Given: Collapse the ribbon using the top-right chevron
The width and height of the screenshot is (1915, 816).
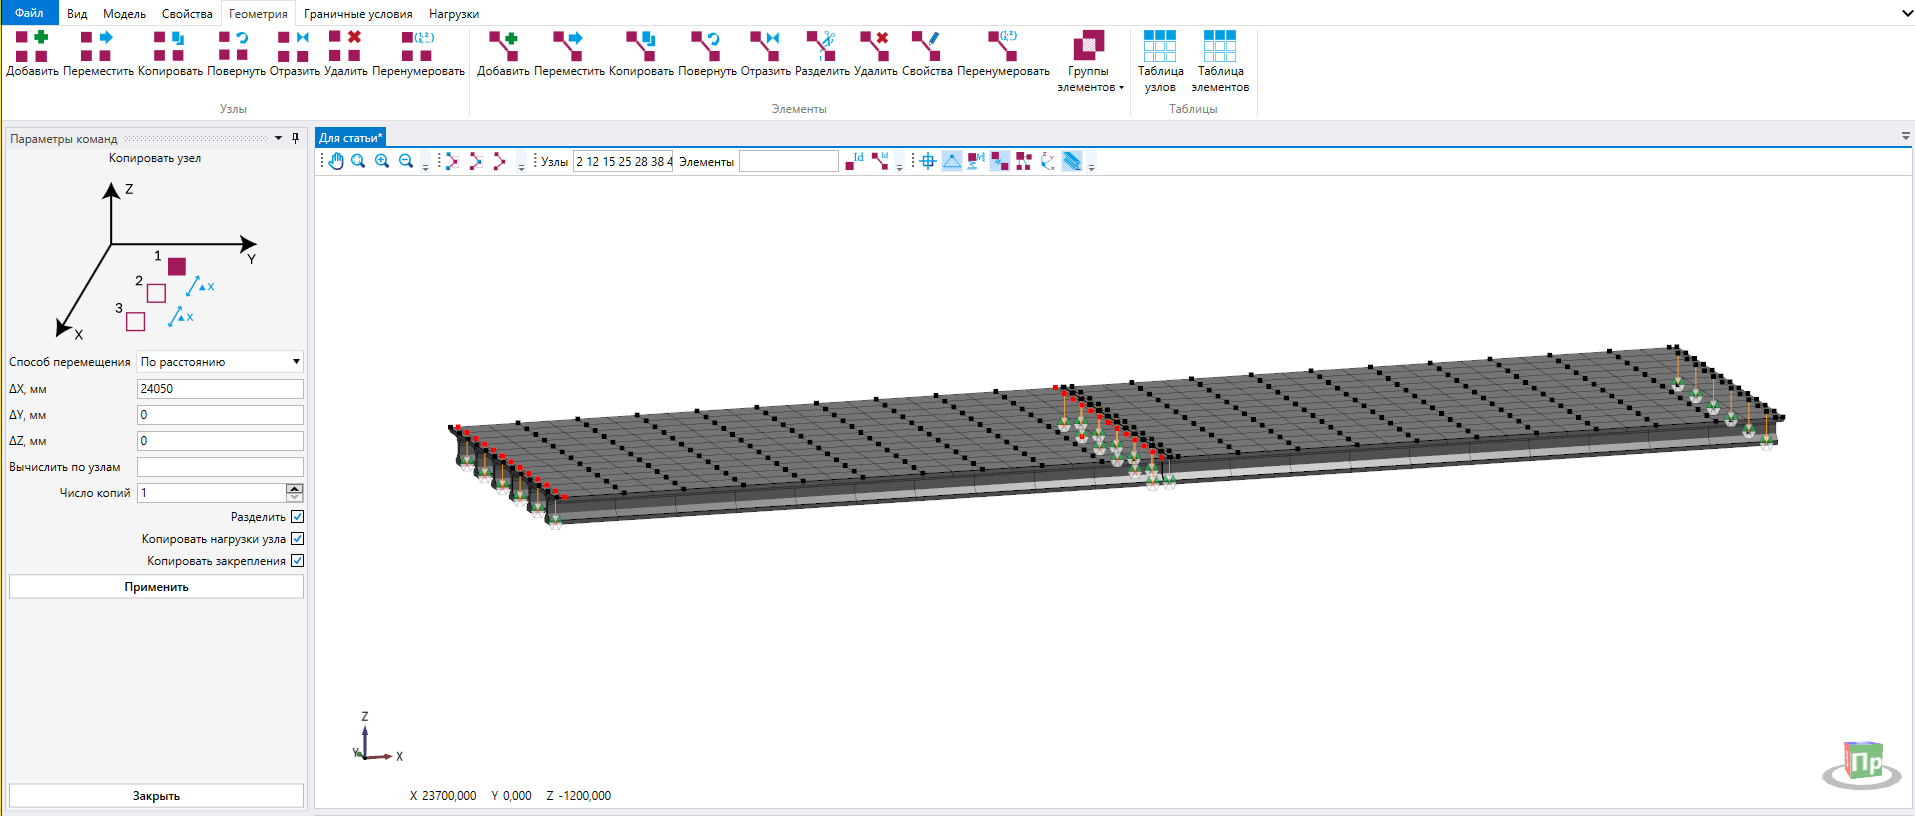Looking at the screenshot, I should [1906, 13].
